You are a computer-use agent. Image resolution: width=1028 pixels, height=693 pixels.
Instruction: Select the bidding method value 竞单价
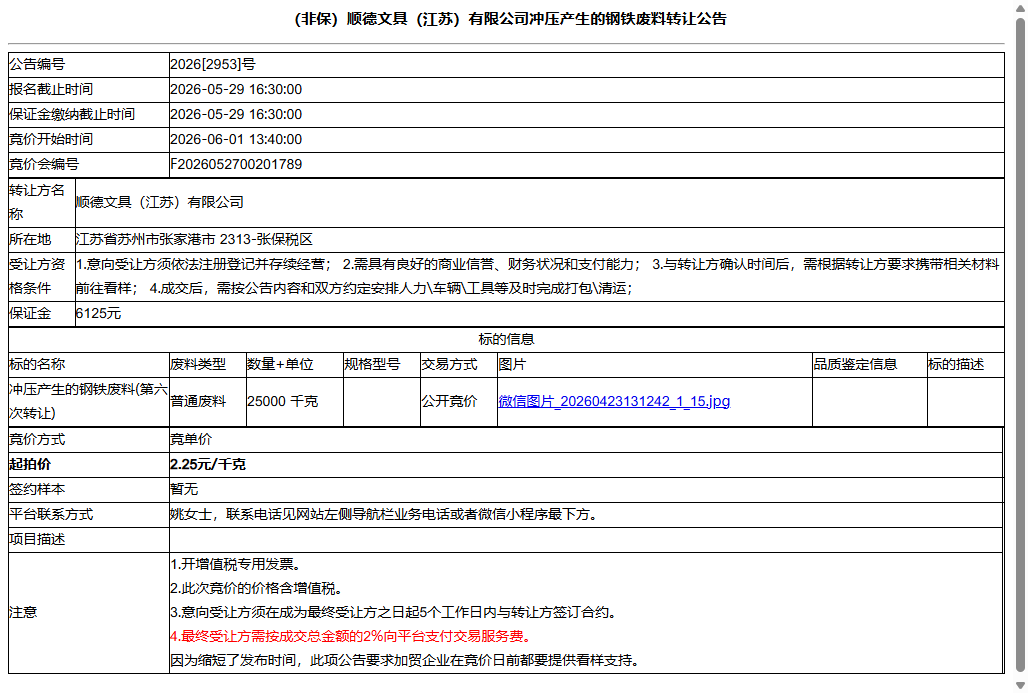(191, 440)
